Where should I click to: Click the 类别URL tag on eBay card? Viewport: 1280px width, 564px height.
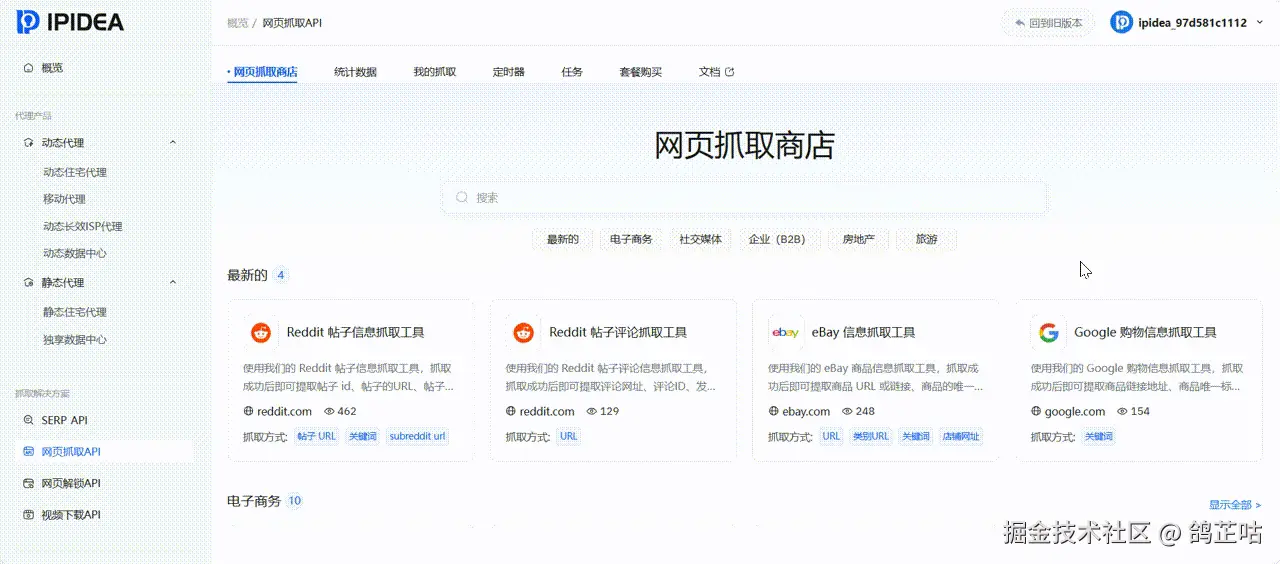[x=870, y=437]
